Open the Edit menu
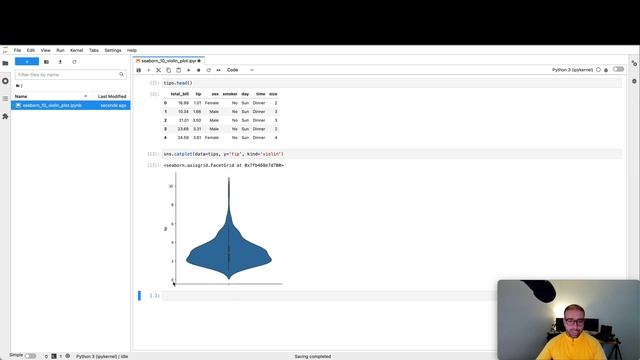The image size is (640, 360). (x=31, y=50)
